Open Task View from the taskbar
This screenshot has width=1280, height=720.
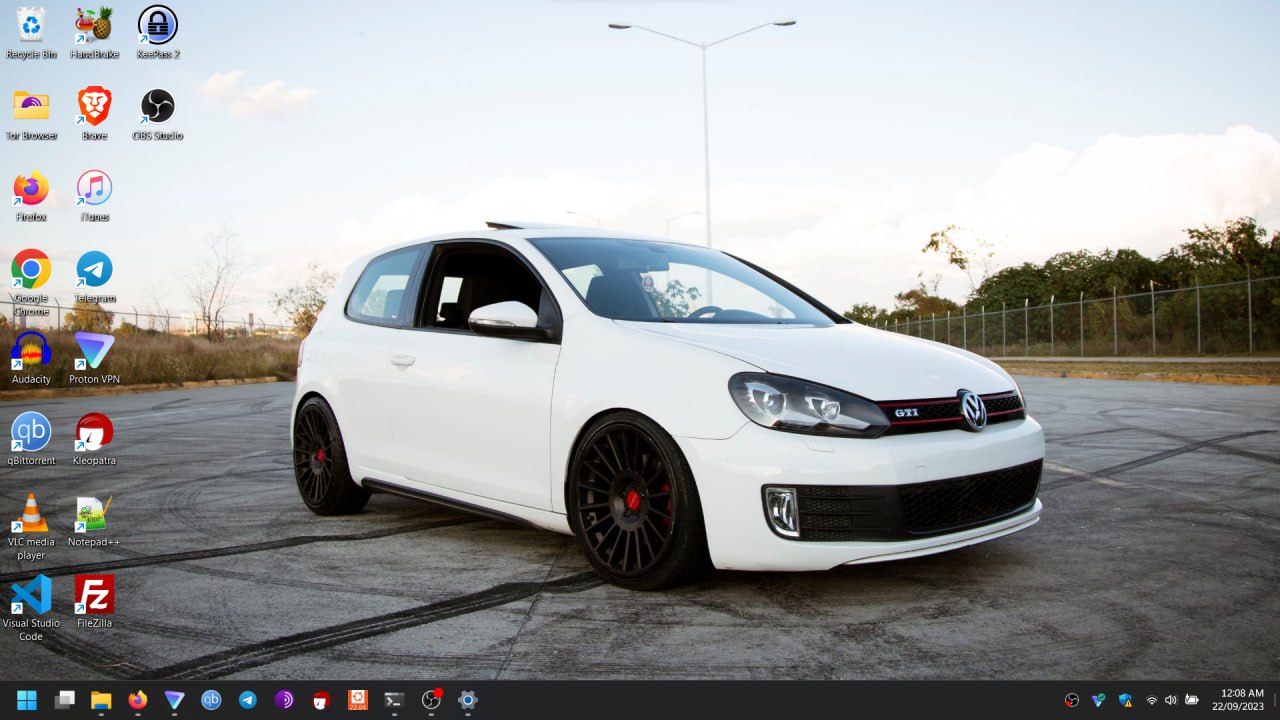[64, 700]
